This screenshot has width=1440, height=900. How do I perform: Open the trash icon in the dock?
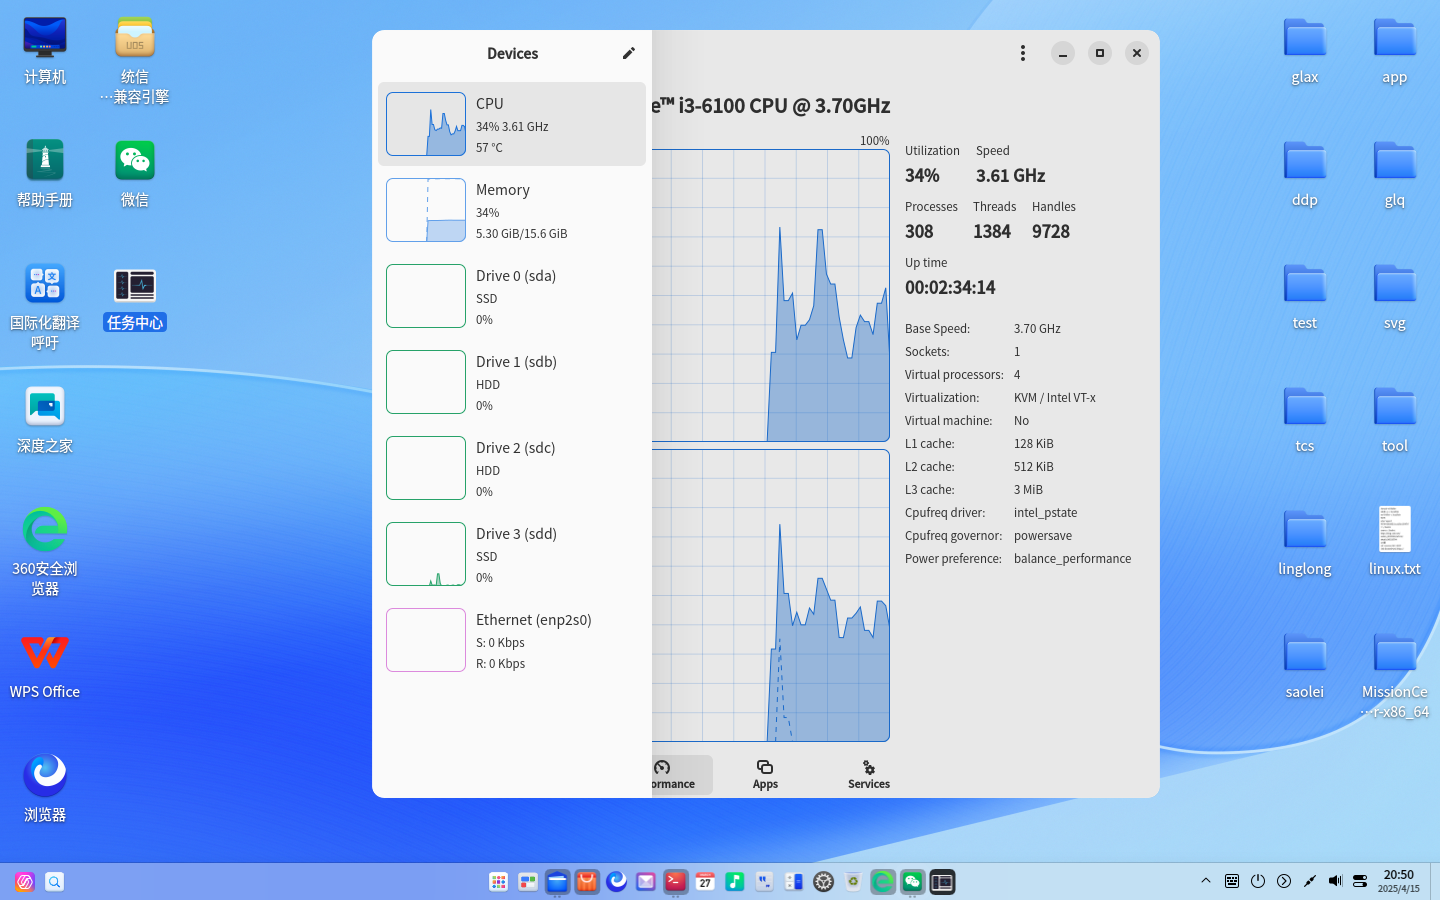click(853, 881)
